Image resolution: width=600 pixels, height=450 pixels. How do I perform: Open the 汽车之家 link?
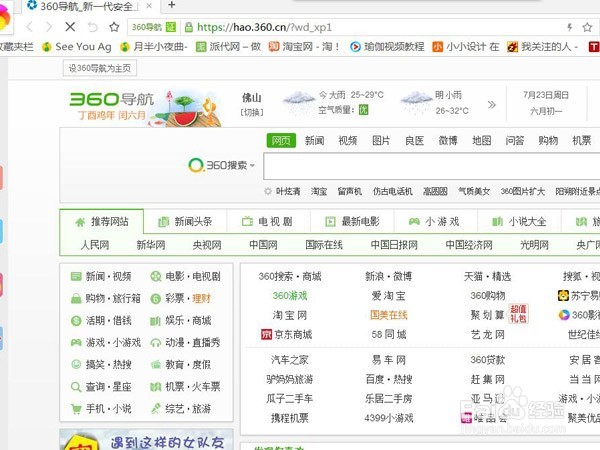pos(290,360)
